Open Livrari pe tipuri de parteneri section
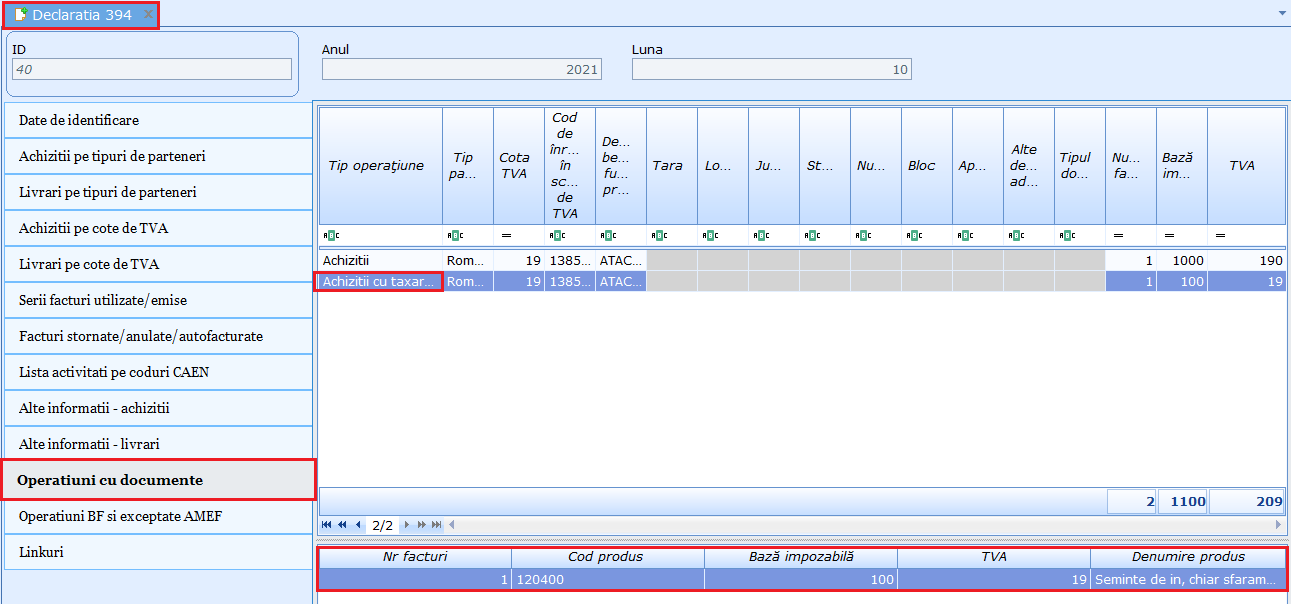 pos(158,192)
